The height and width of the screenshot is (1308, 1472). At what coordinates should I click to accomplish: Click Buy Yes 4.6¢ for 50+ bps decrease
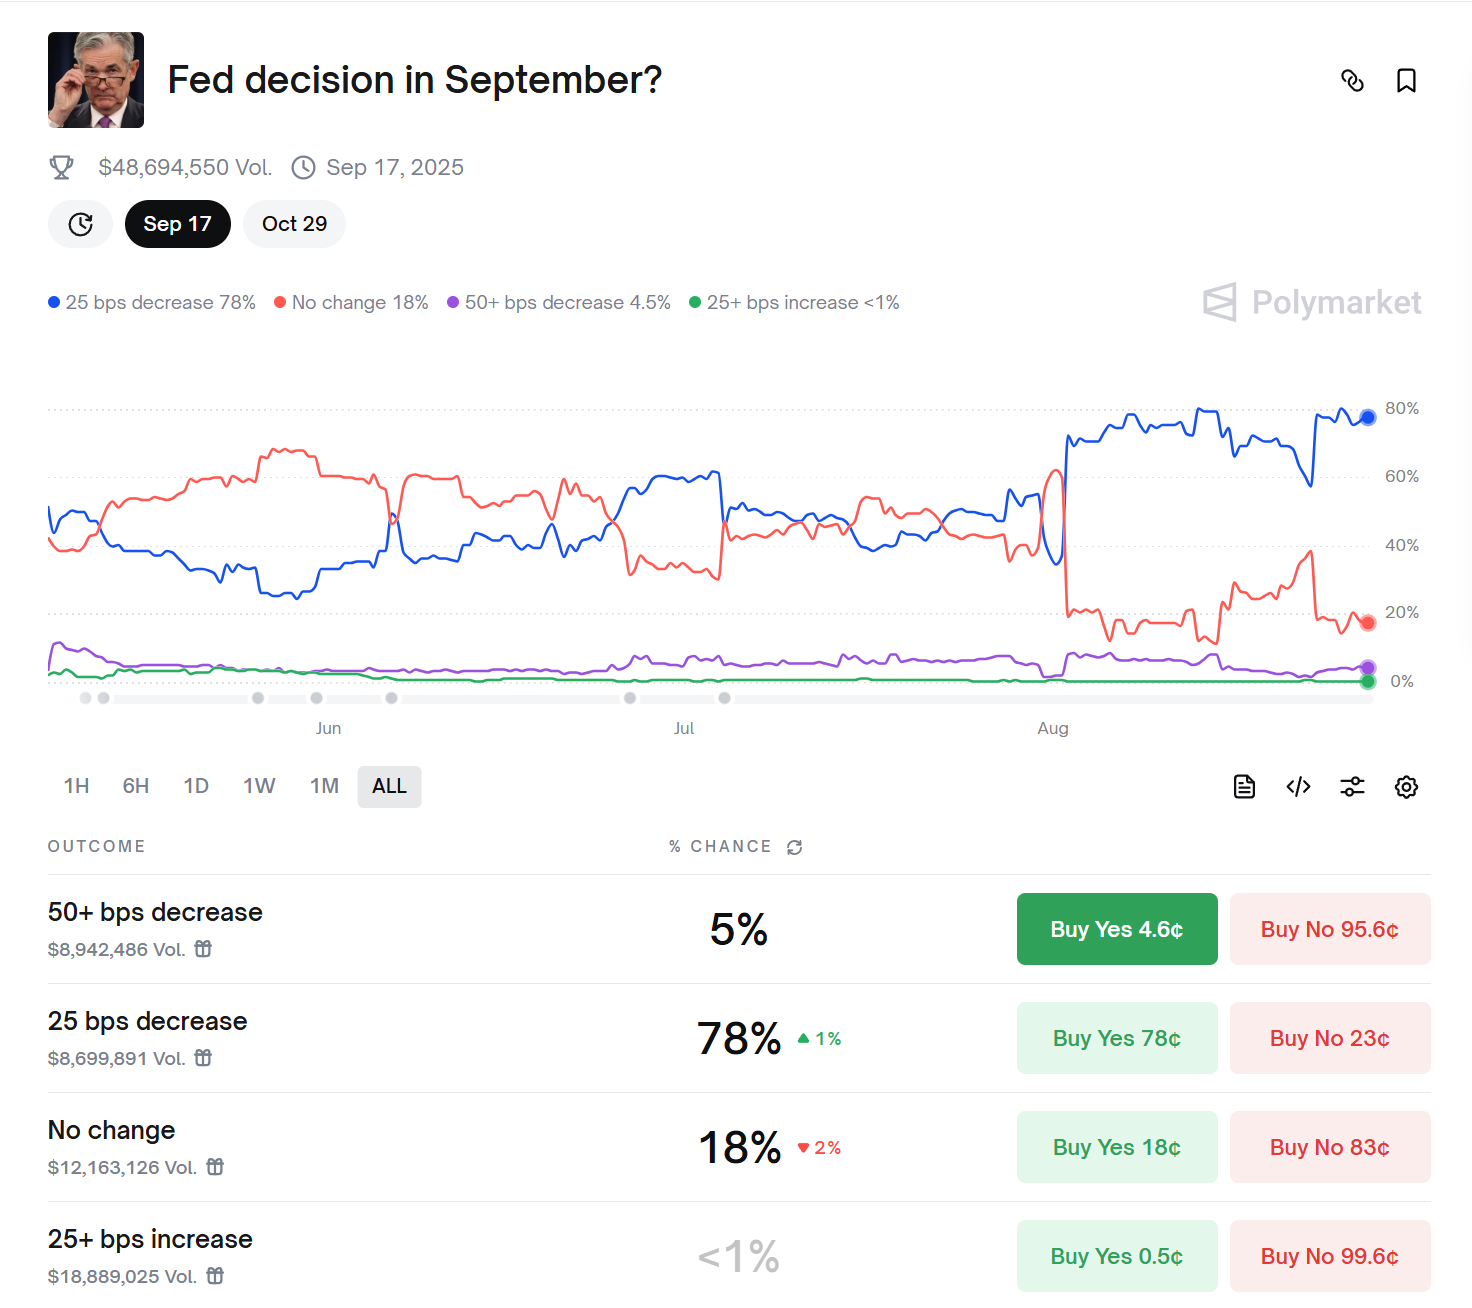[x=1116, y=929]
